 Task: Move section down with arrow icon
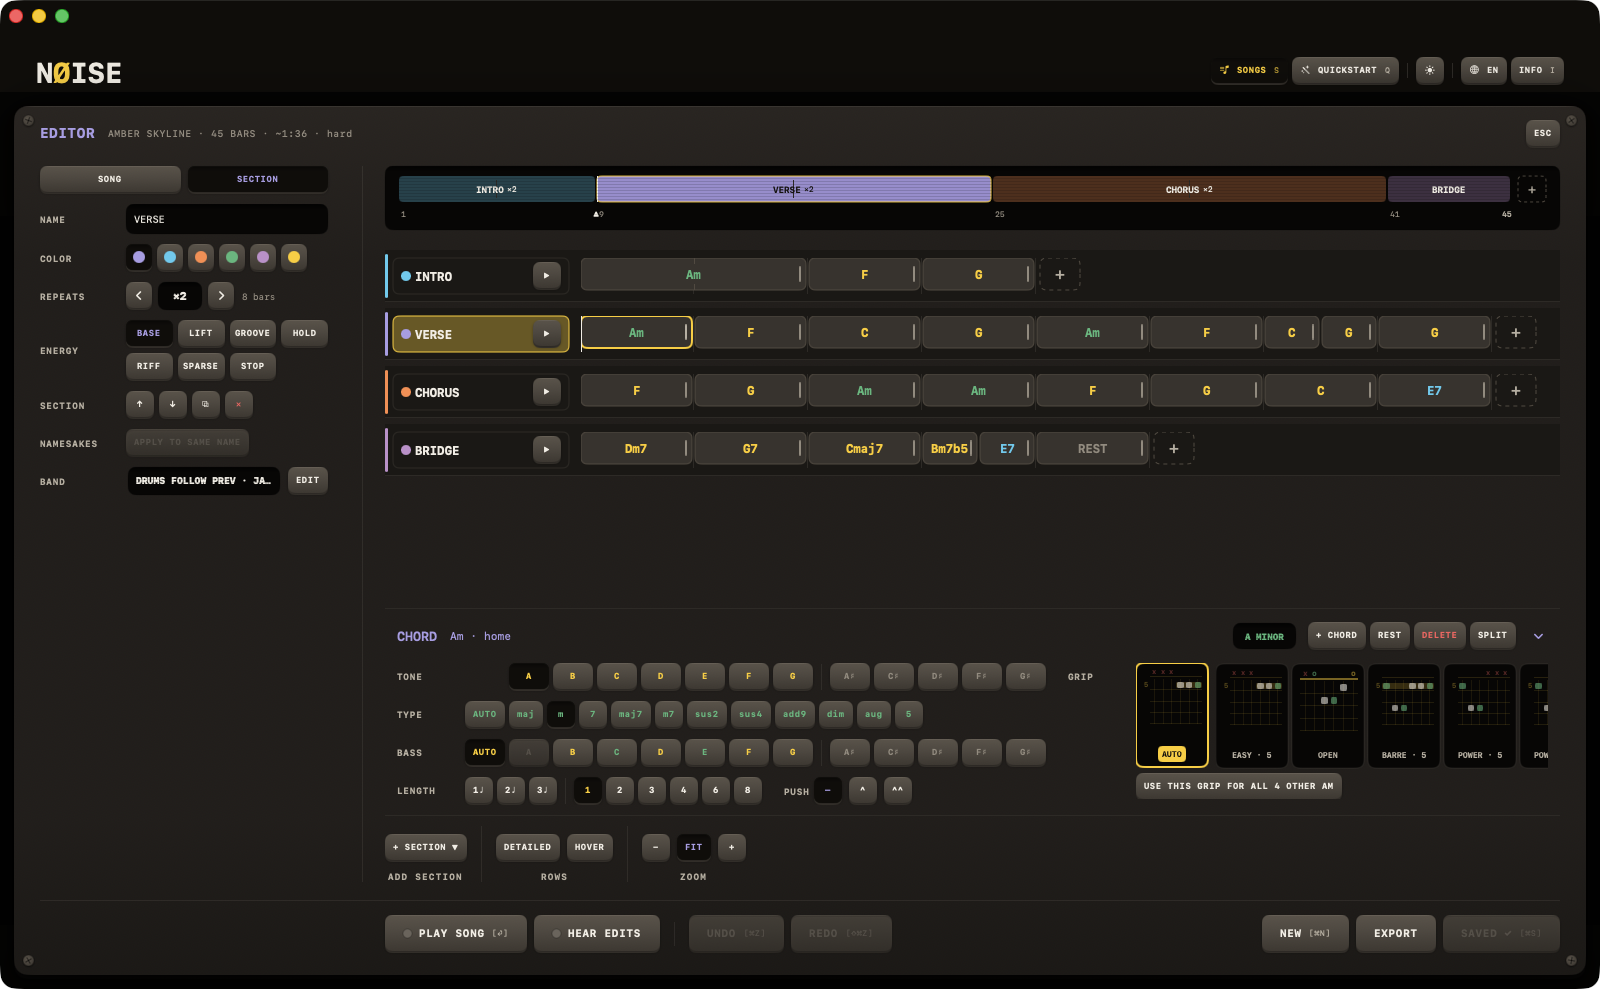click(x=173, y=404)
